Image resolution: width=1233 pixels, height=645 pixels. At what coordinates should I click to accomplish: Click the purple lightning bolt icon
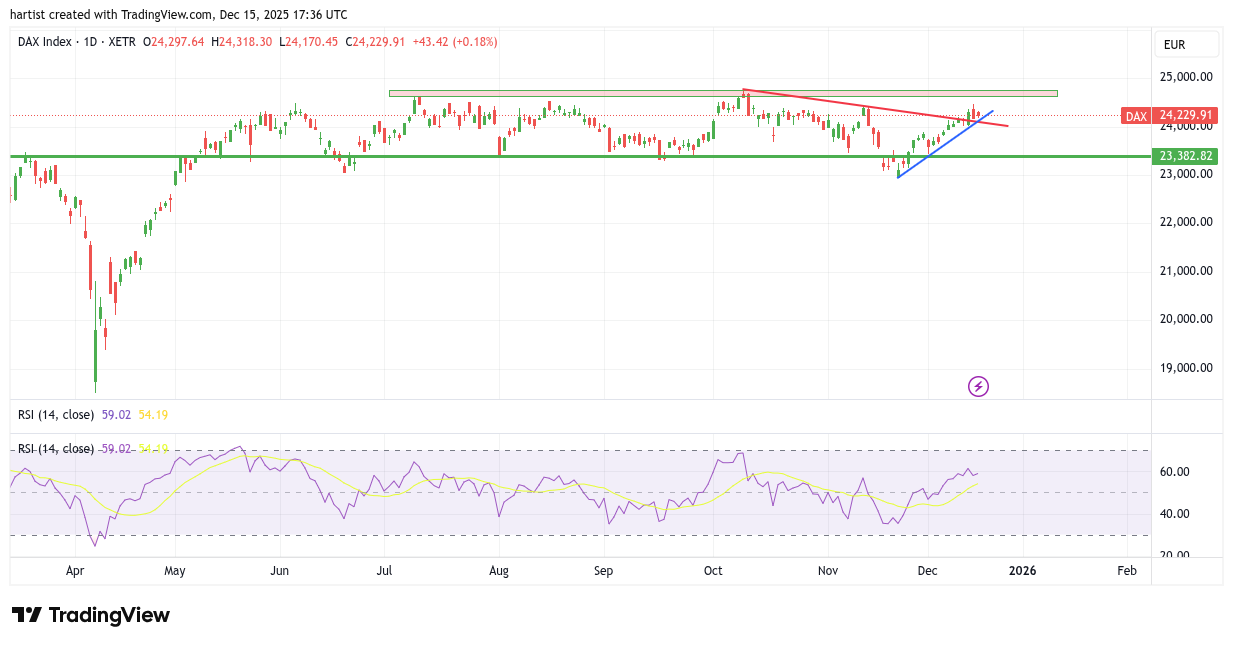[978, 386]
